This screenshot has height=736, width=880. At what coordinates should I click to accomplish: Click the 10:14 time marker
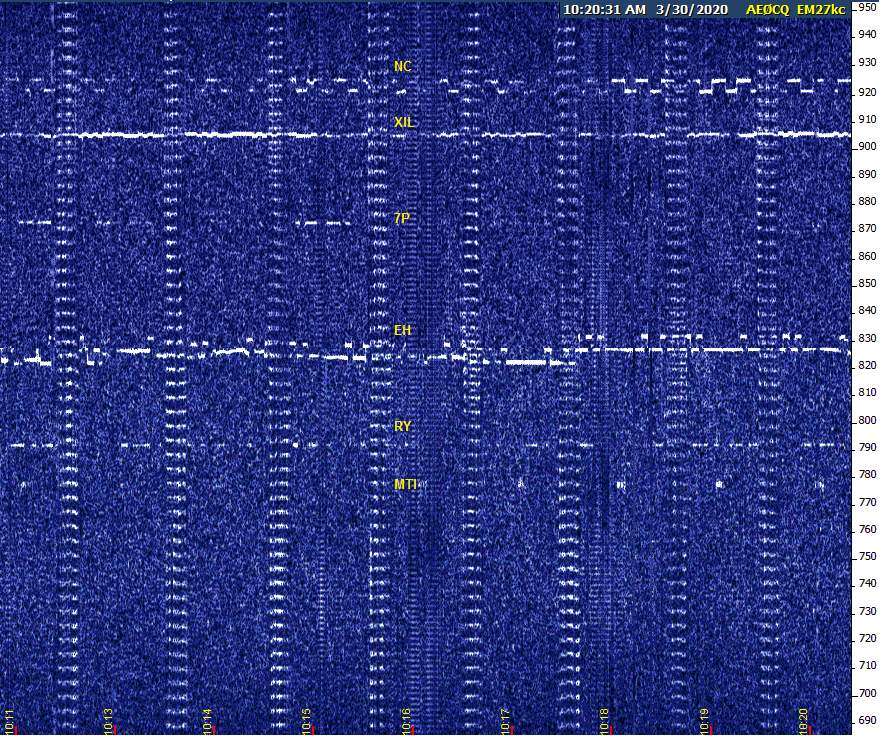pos(207,720)
